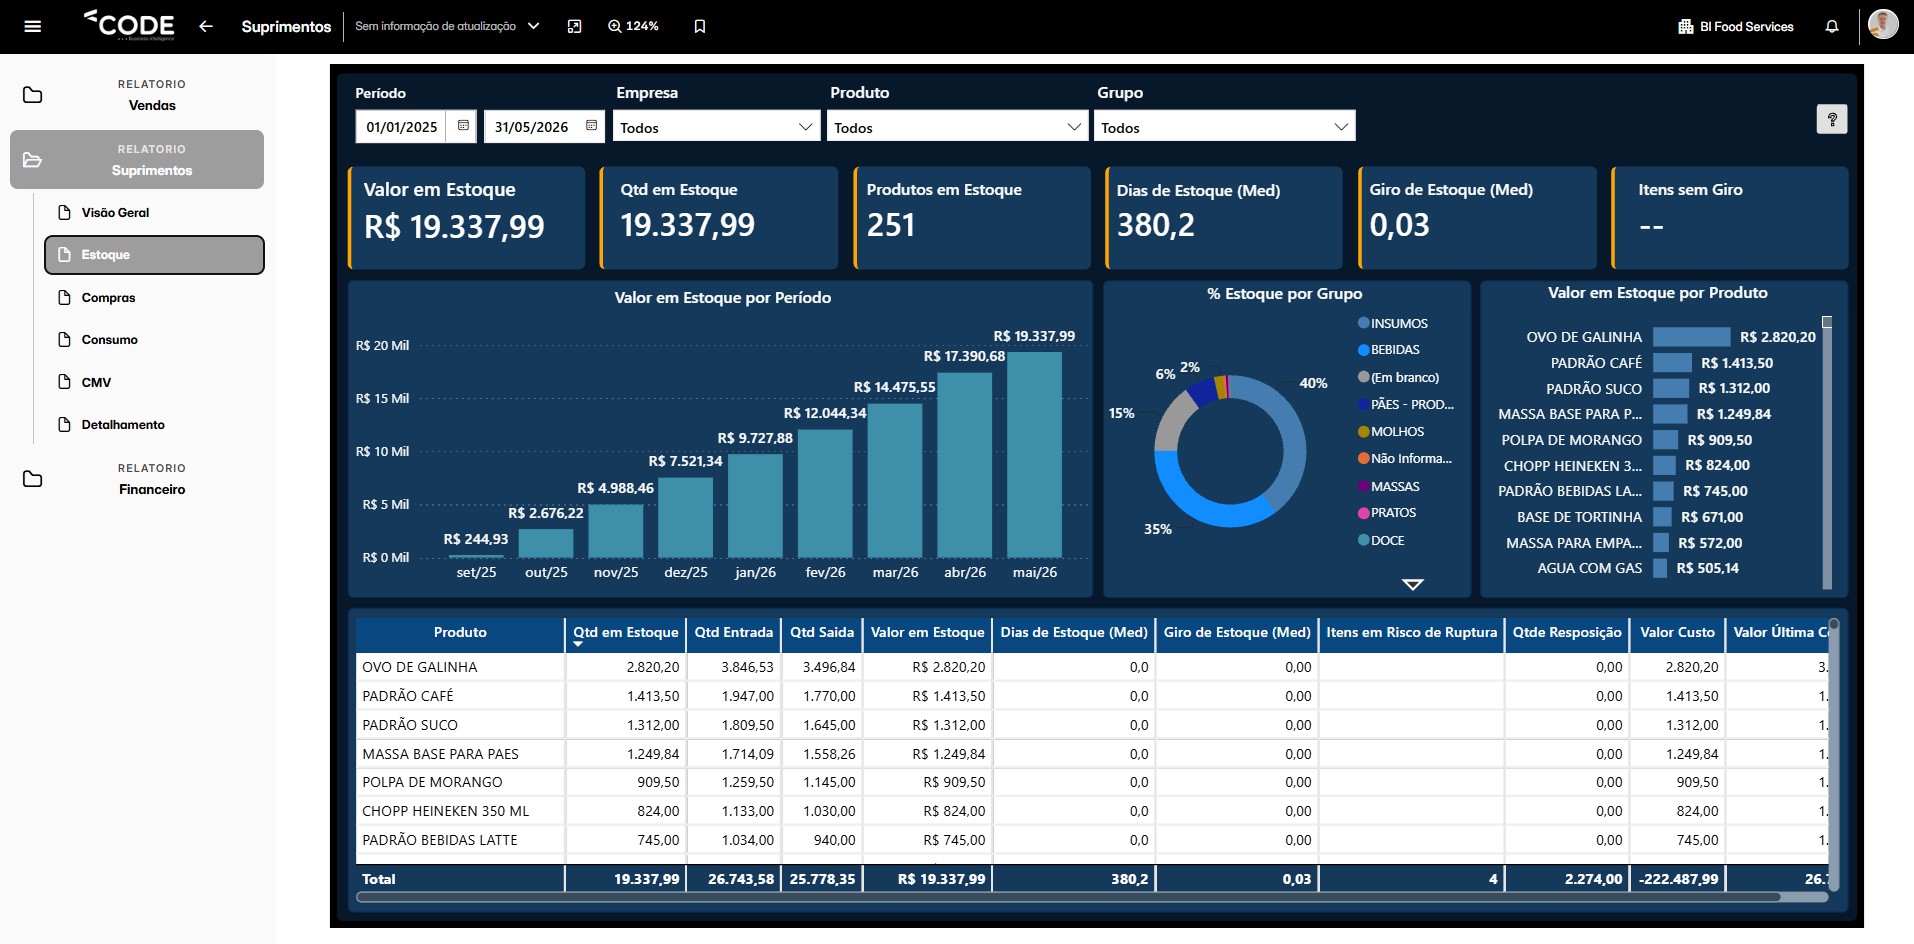Viewport: 1914px width, 944px height.
Task: Click the product chart vertical scrollbar
Action: pos(1827,452)
